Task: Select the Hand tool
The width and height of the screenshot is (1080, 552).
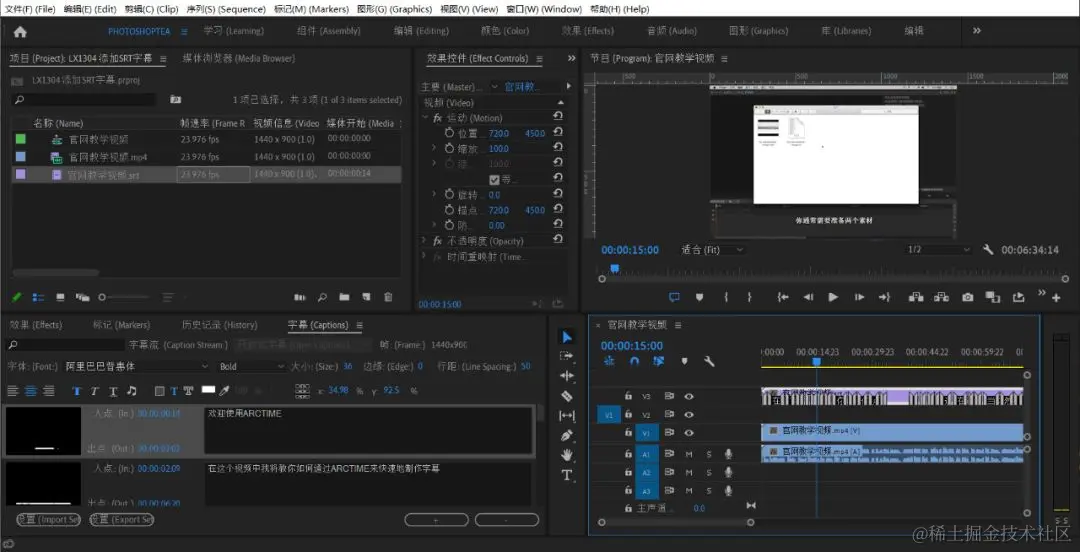Action: coord(567,455)
